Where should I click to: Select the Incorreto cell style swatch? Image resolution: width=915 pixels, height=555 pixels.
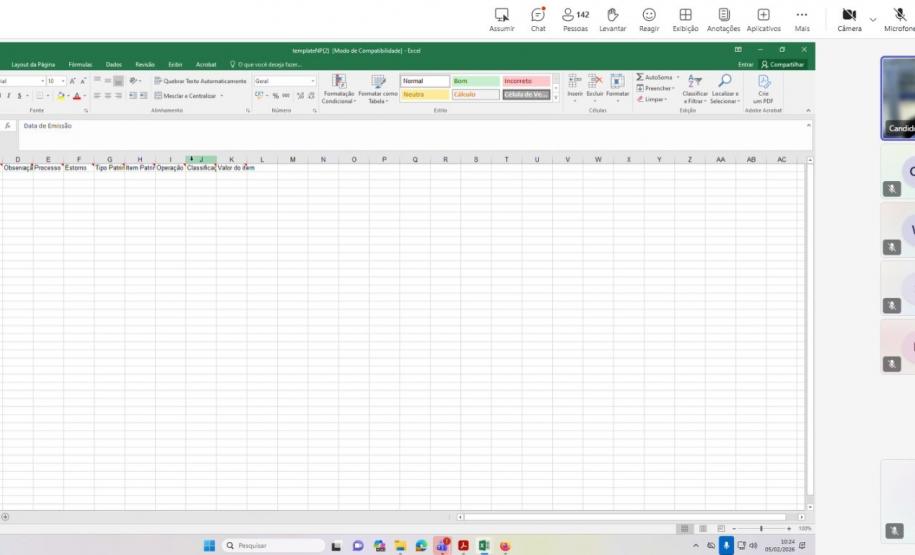[526, 81]
